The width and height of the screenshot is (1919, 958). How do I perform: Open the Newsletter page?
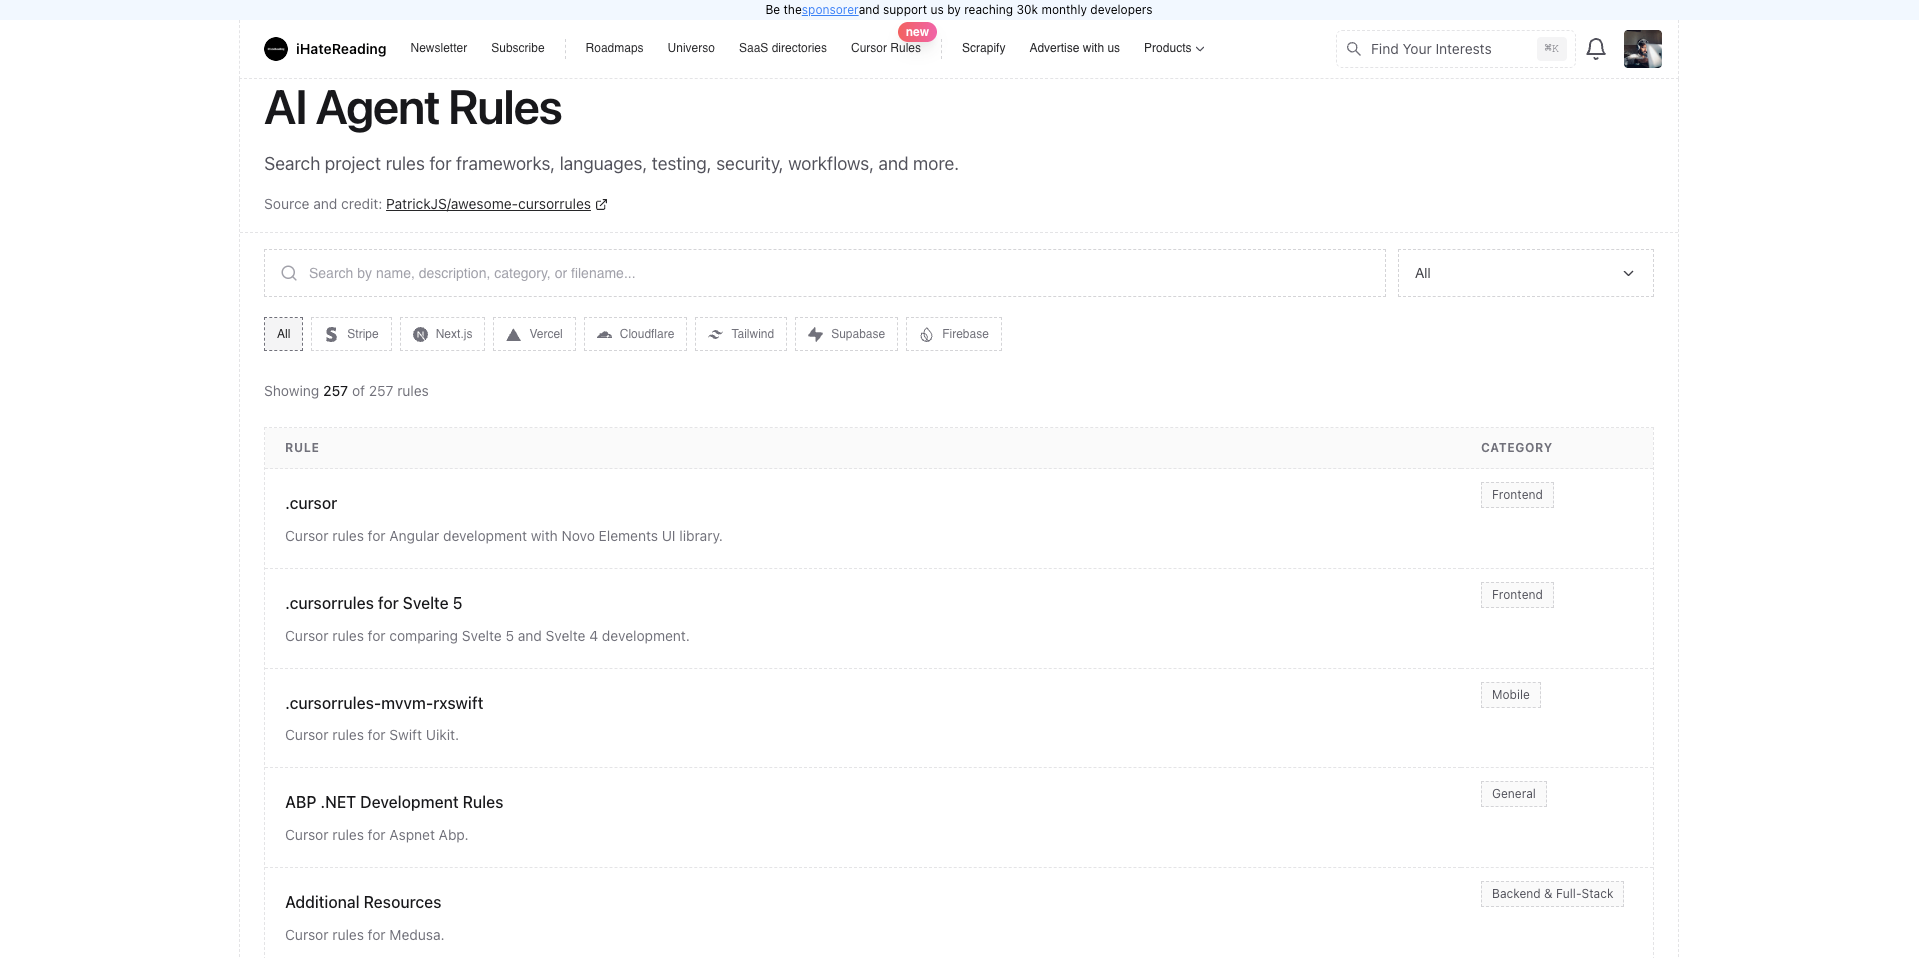click(438, 48)
